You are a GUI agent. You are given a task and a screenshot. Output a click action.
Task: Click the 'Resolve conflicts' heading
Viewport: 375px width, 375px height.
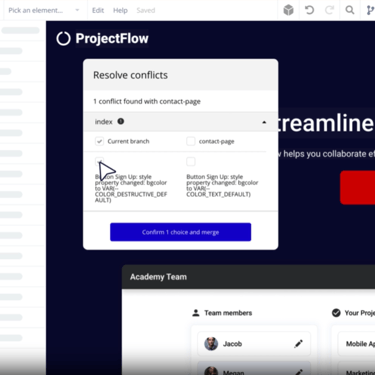point(130,75)
